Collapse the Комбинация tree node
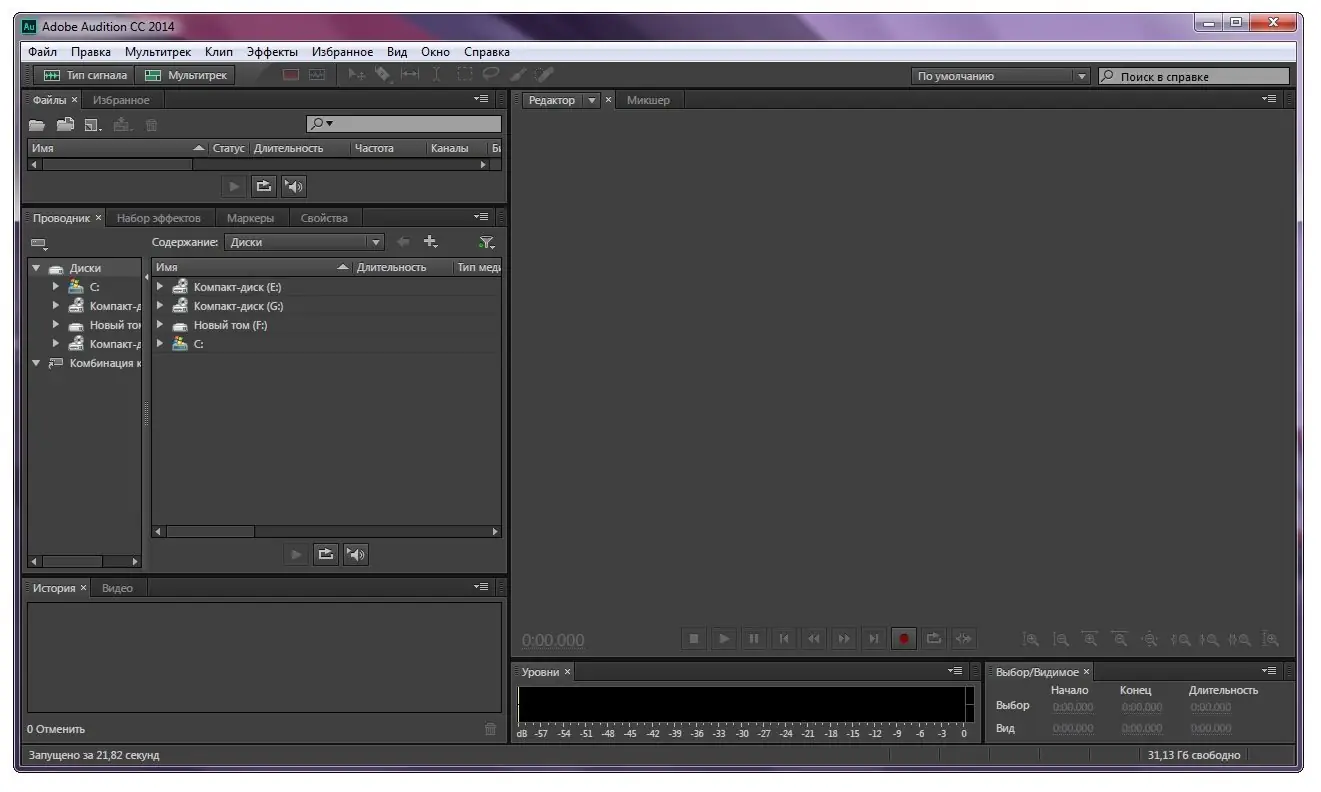This screenshot has width=1321, height=792. pos(37,363)
